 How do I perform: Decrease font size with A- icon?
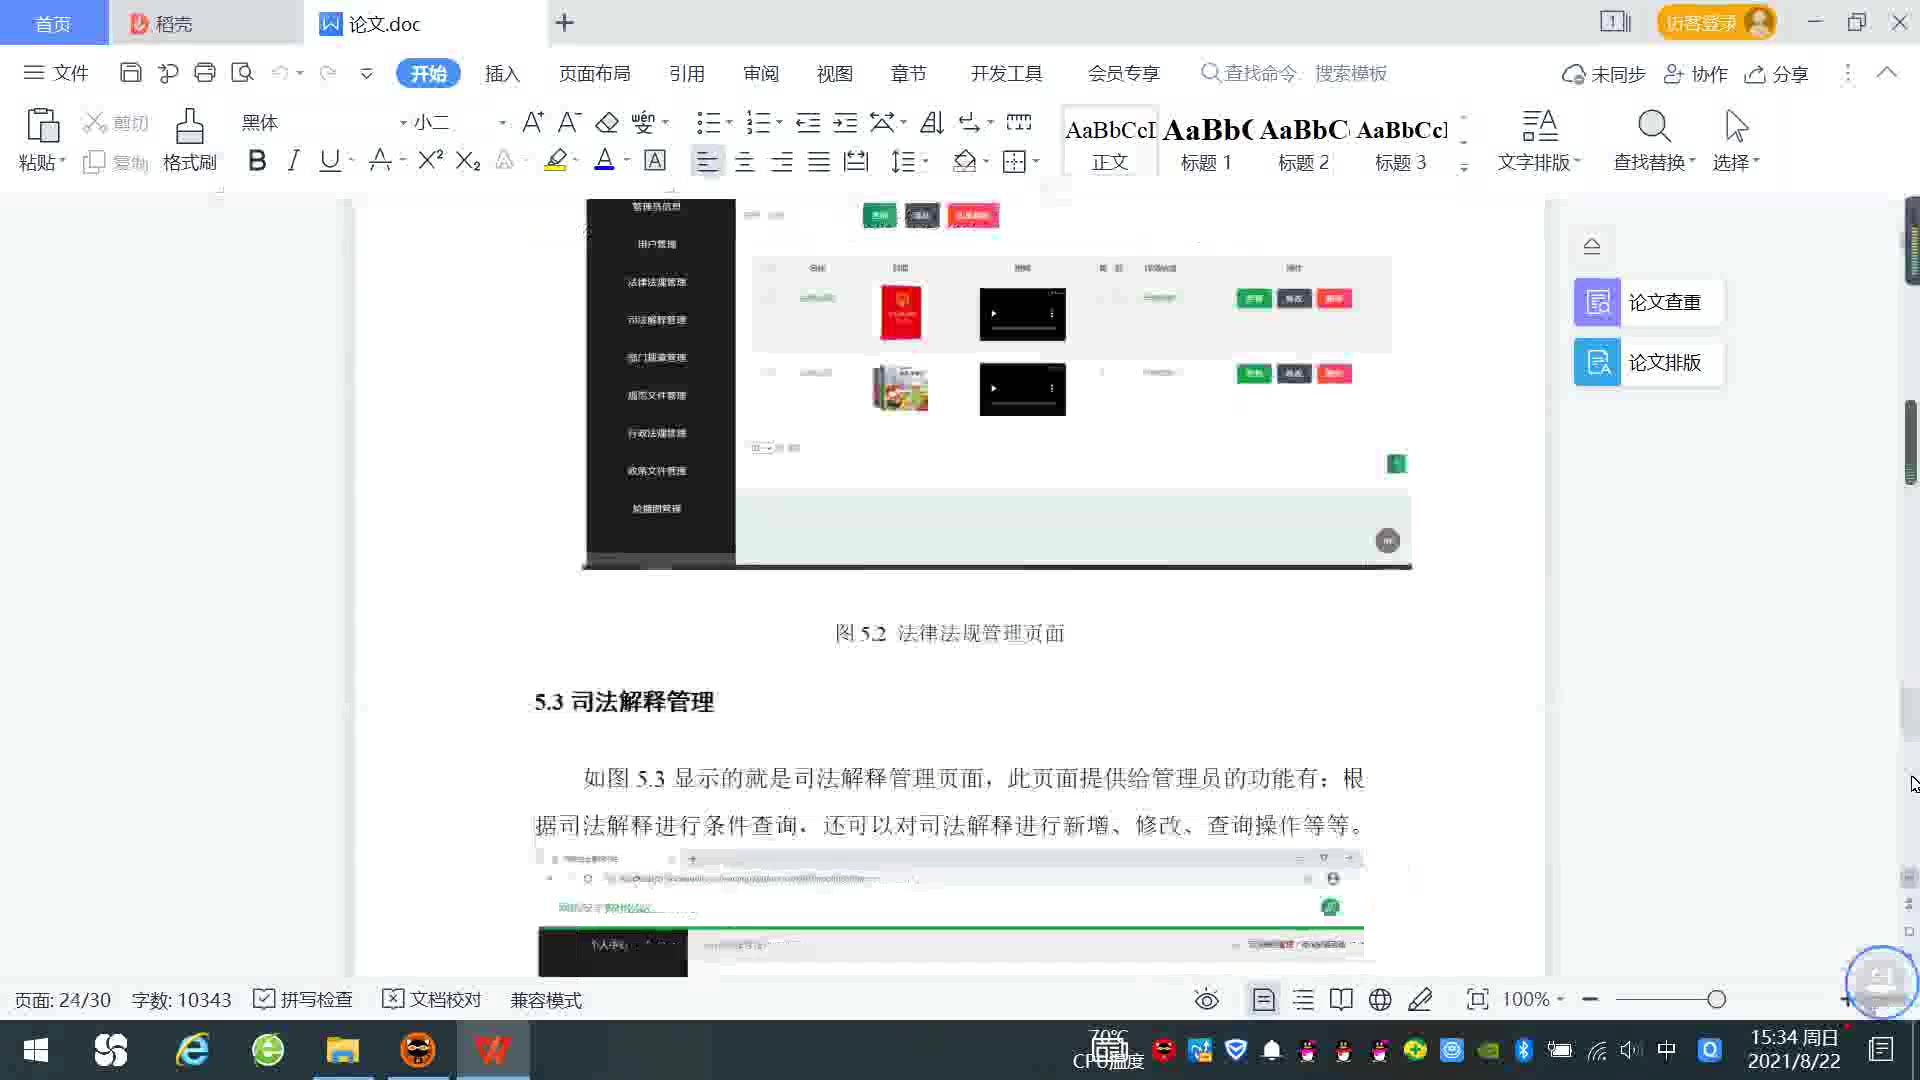click(x=569, y=122)
